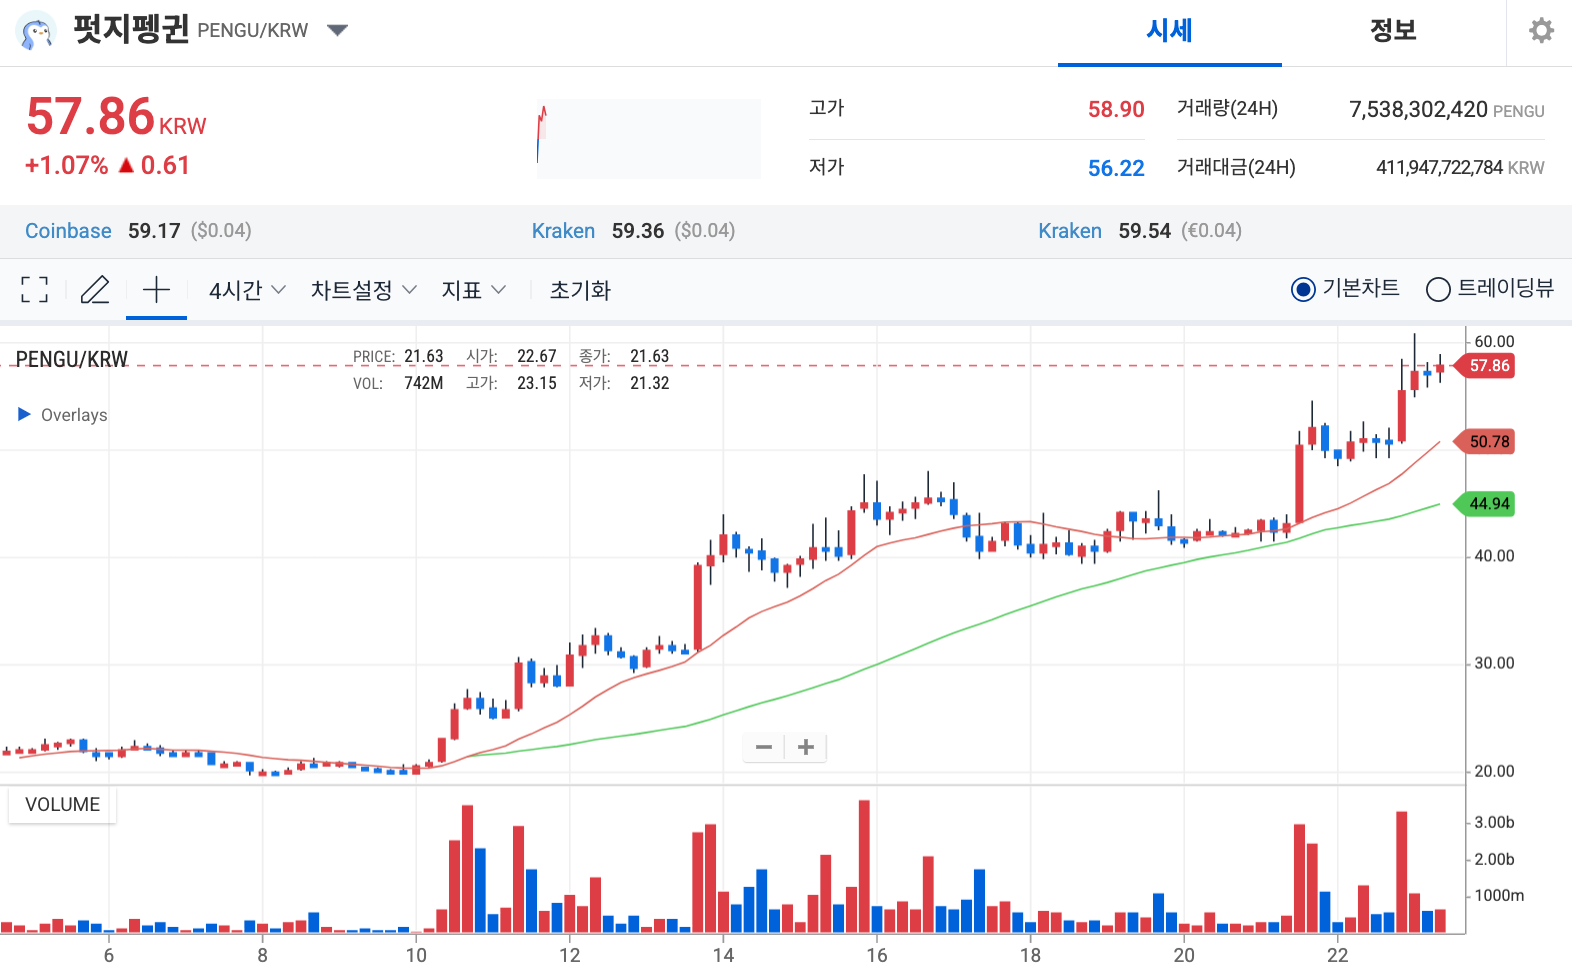1572x976 pixels.
Task: Click the Pudgy Penguin coin logo
Action: tap(37, 31)
